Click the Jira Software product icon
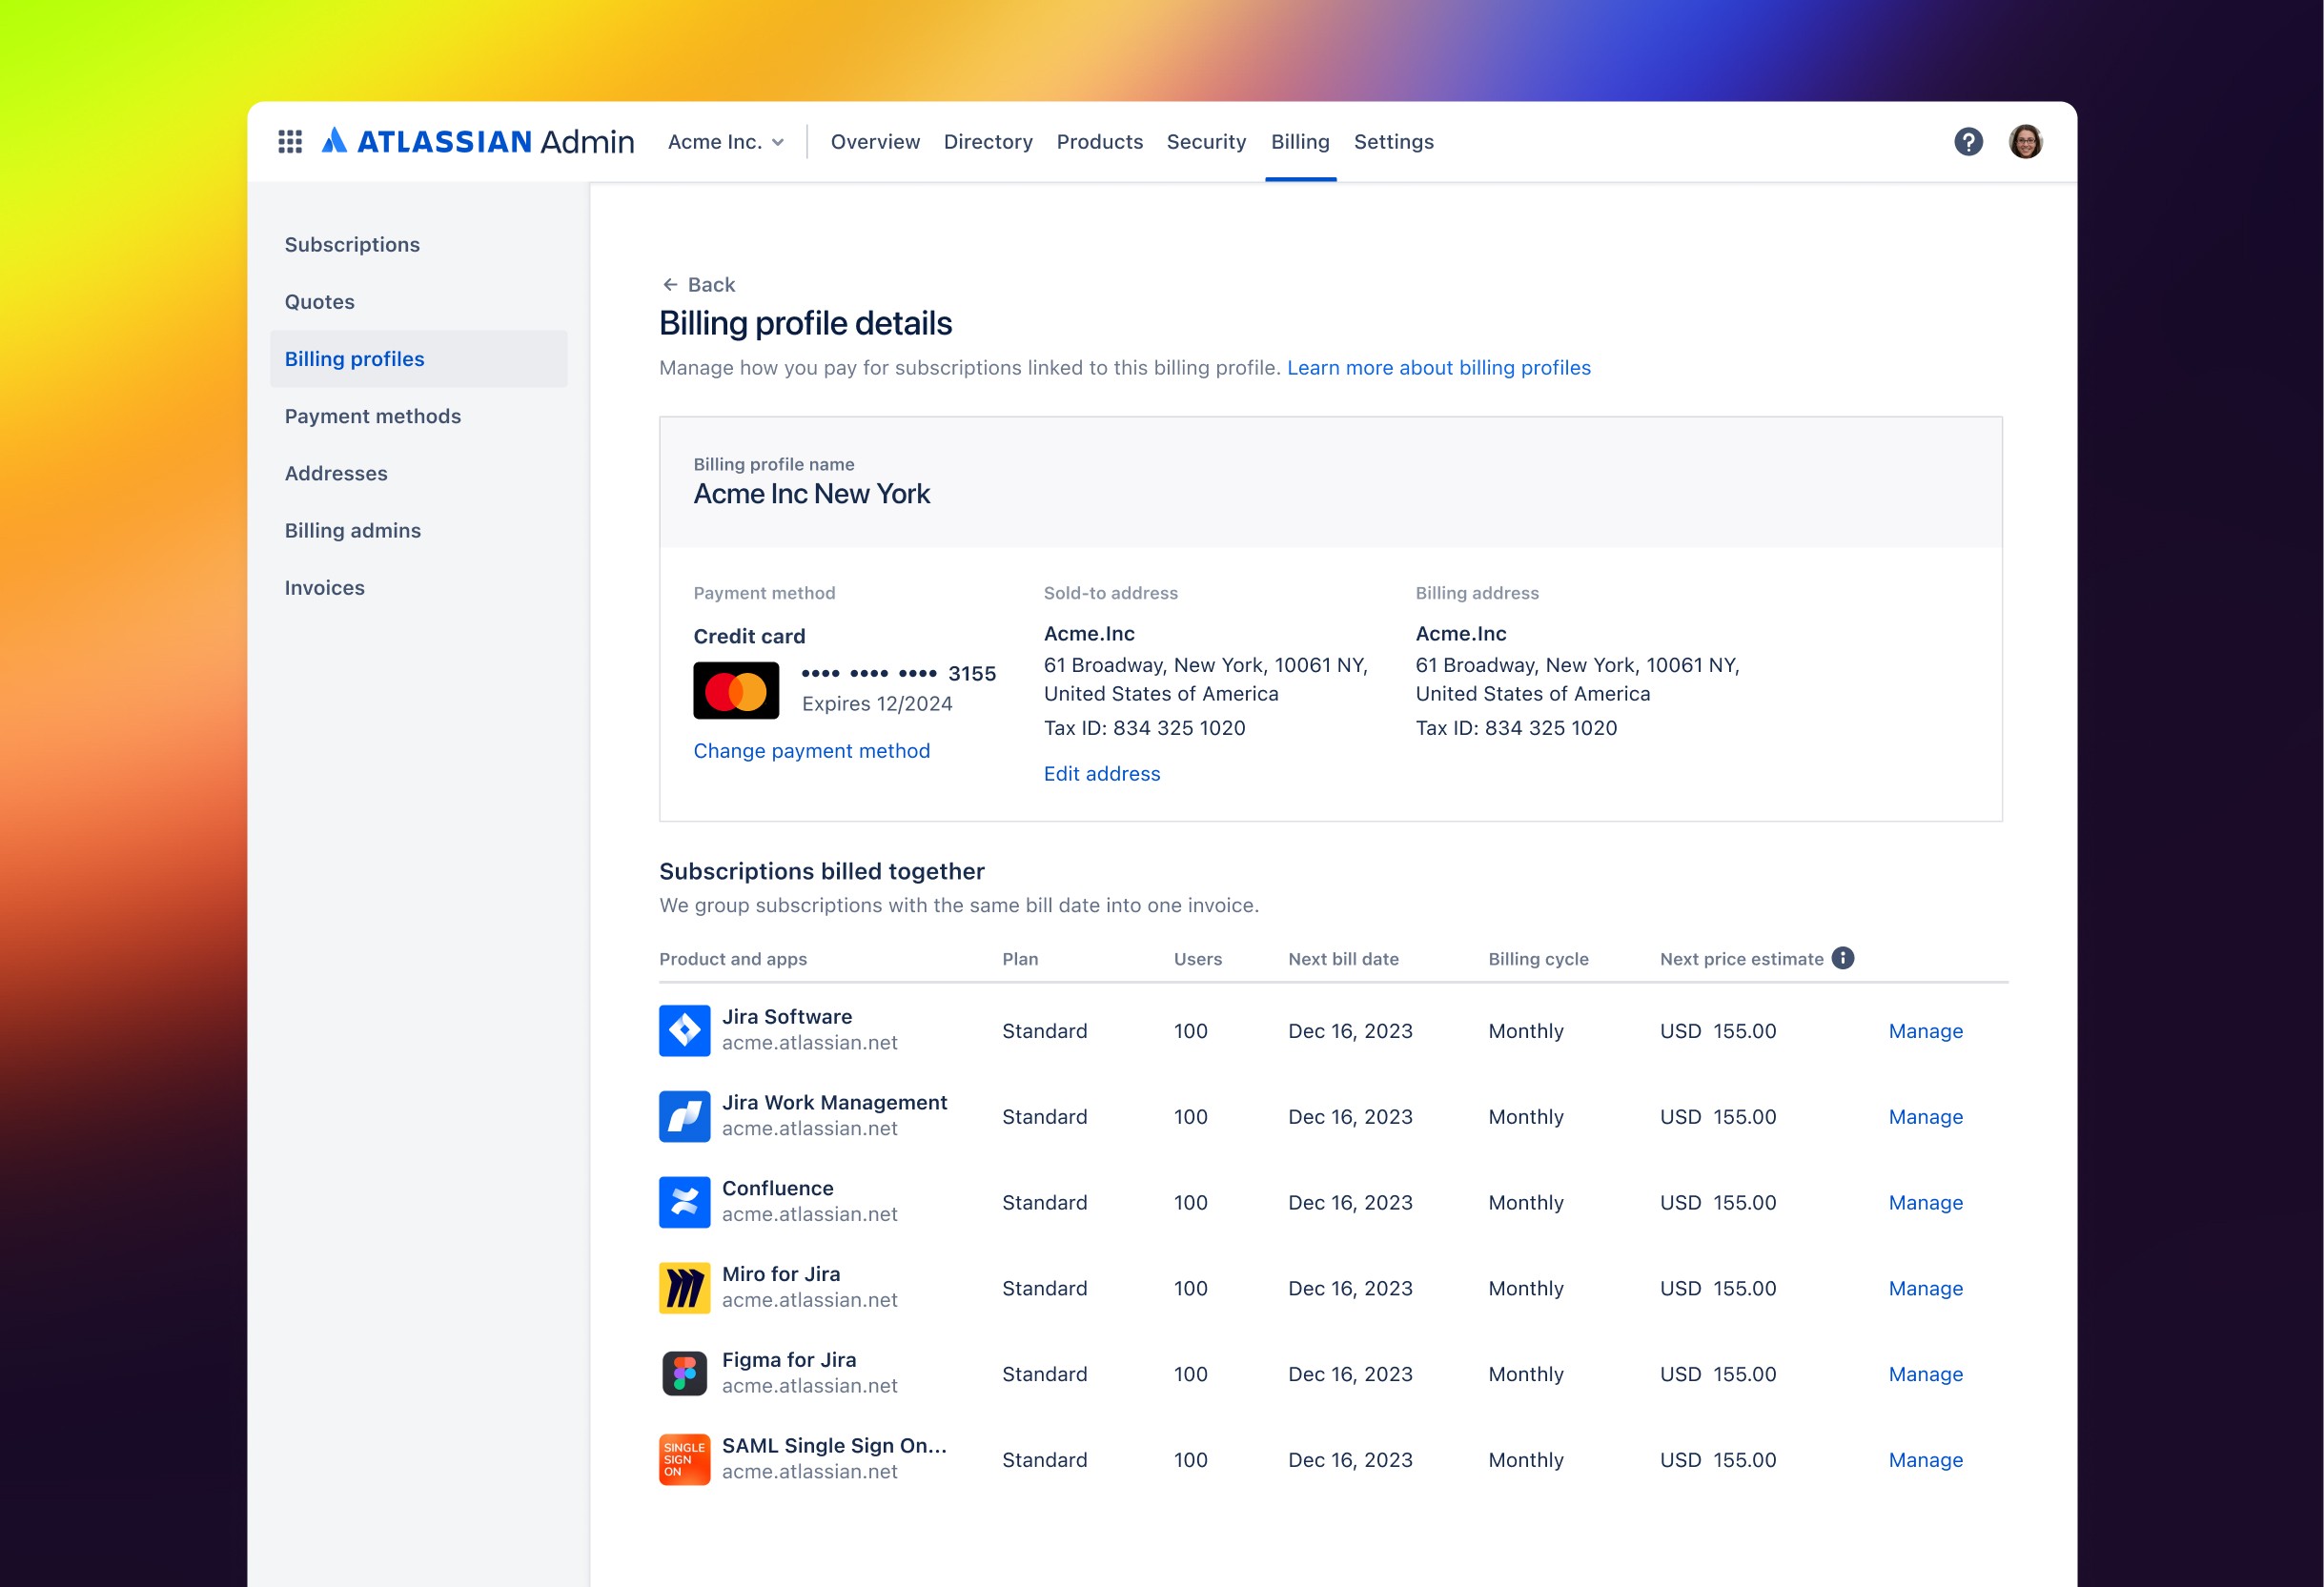The height and width of the screenshot is (1587, 2324). coord(685,1030)
